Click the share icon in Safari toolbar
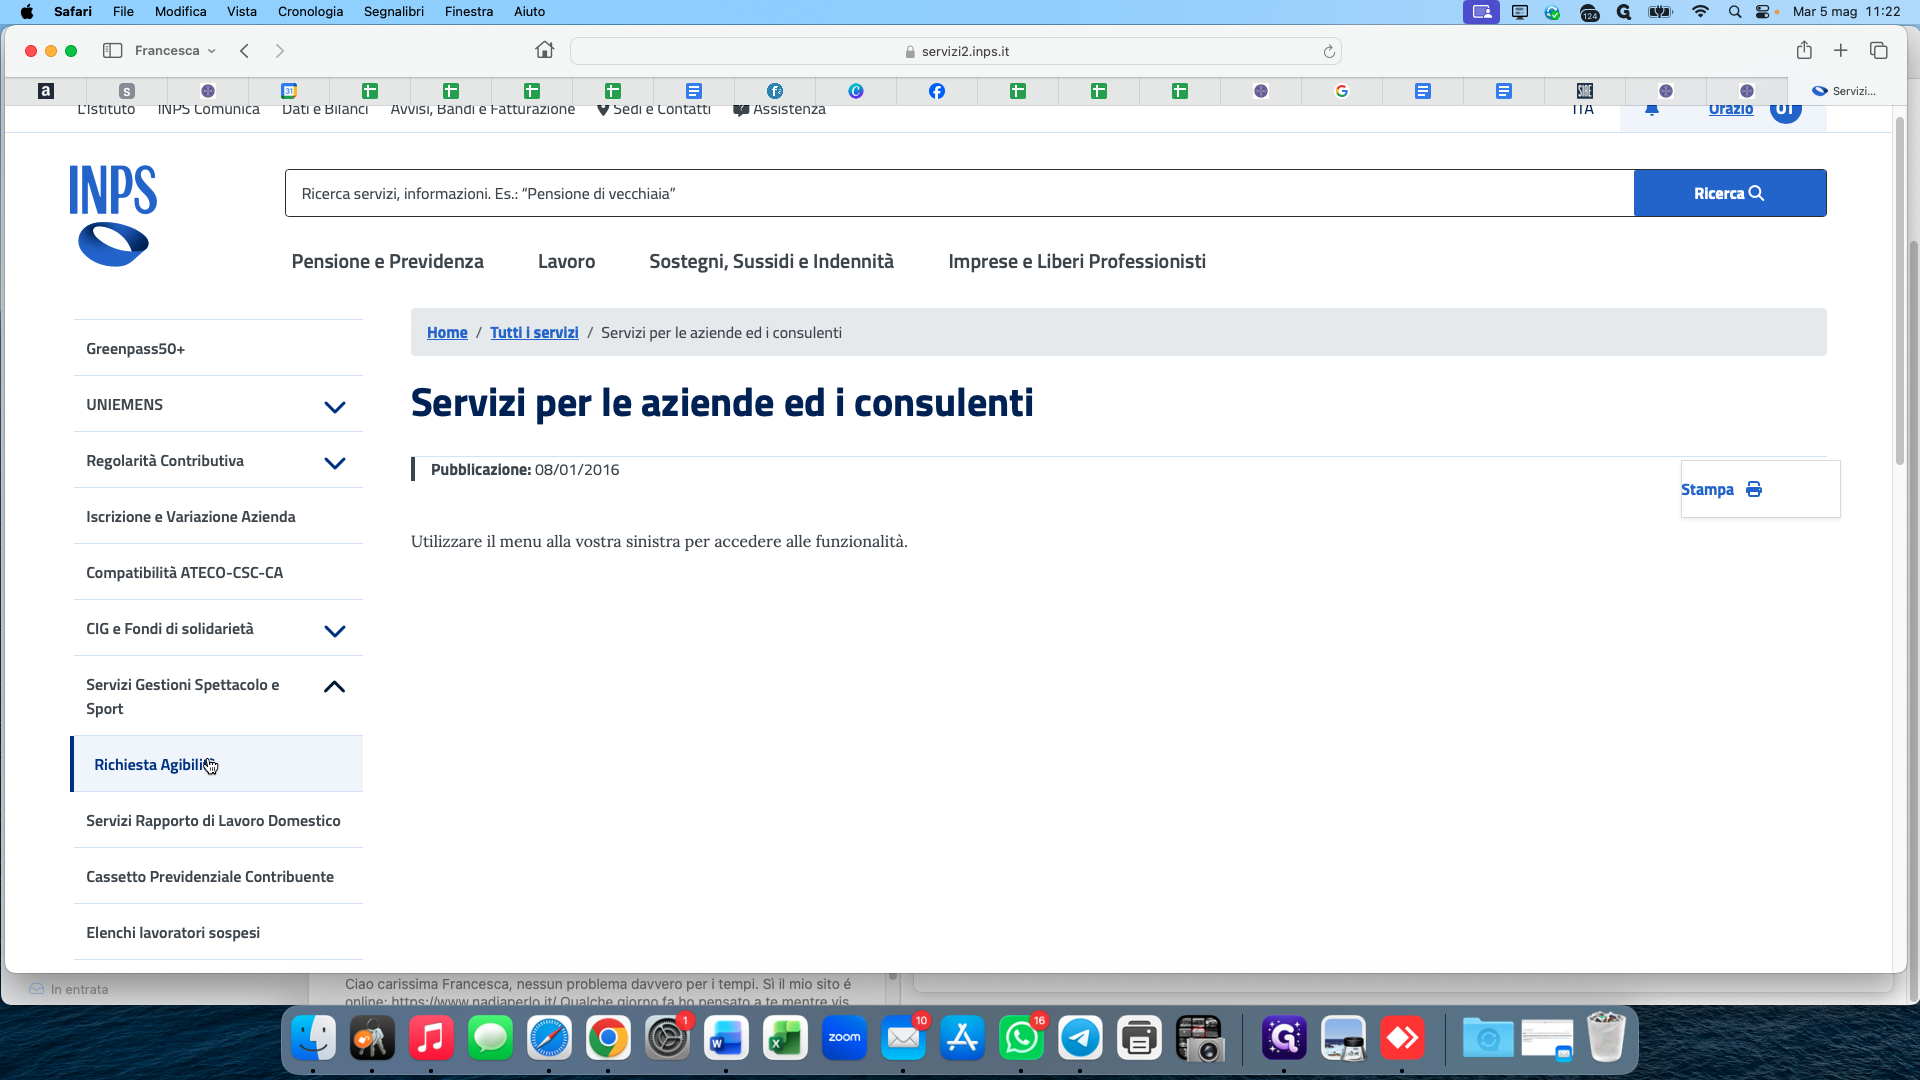This screenshot has width=1920, height=1080. [x=1804, y=50]
